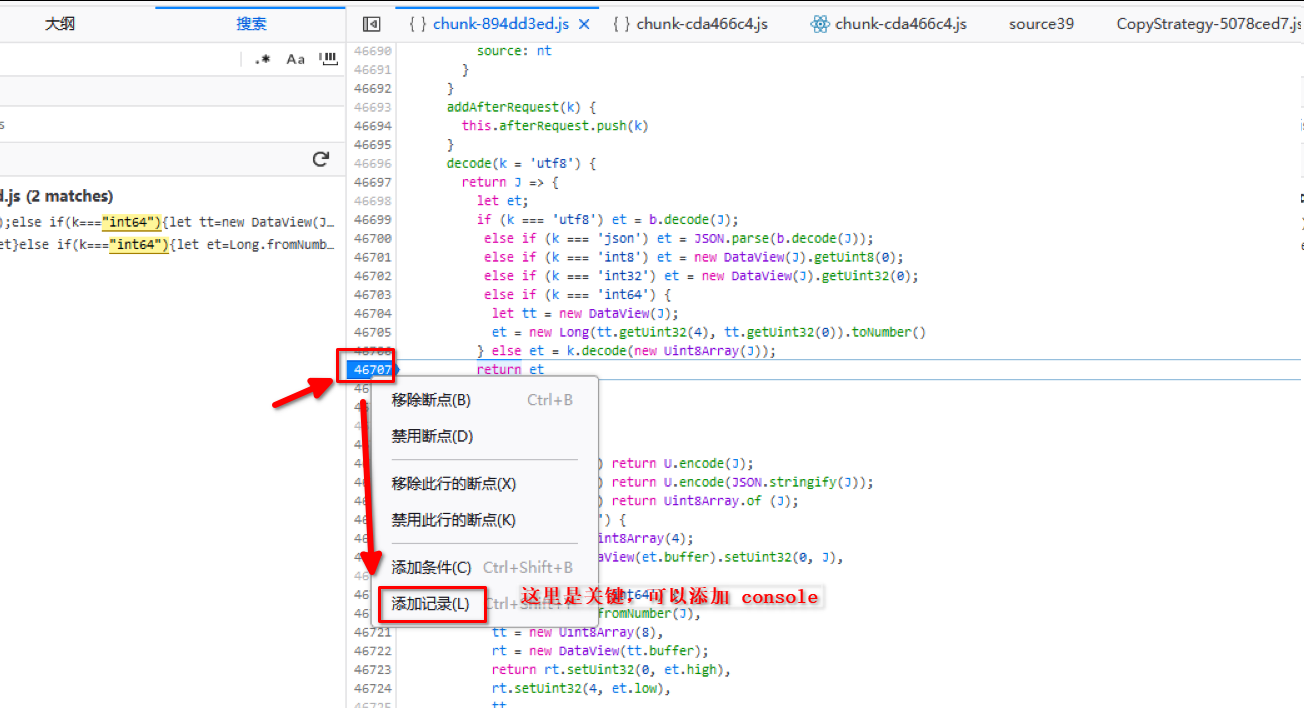Select 移除此行的断点(X) menu entry
Image resolution: width=1304 pixels, height=708 pixels.
tap(453, 484)
